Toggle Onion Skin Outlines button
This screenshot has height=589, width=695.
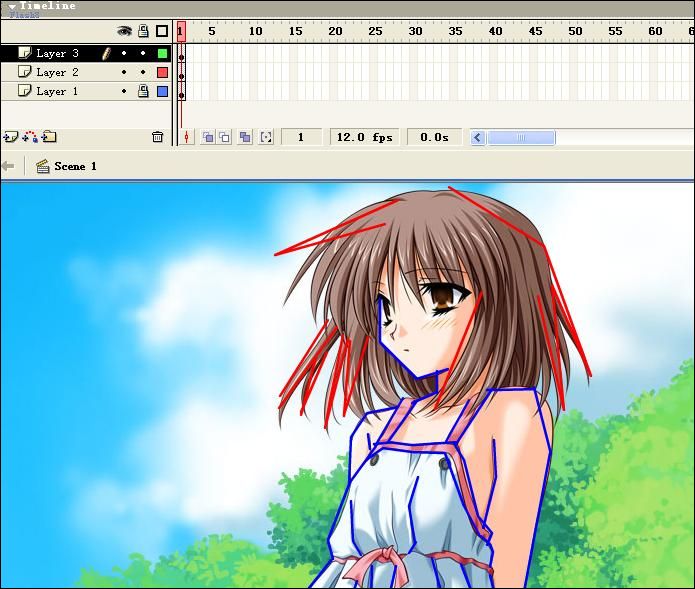(225, 137)
